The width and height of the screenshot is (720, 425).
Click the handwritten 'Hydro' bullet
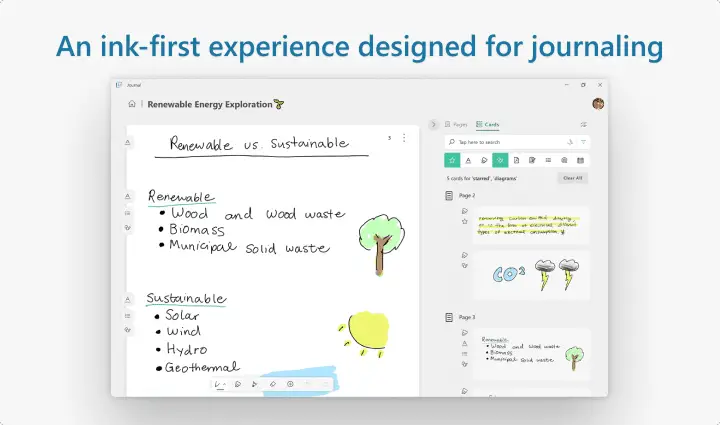click(187, 349)
